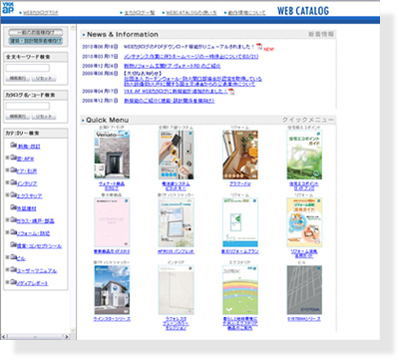Open the PDF icon on 2009年04月 news
Viewport: 400px width, 360px height.
(231, 91)
